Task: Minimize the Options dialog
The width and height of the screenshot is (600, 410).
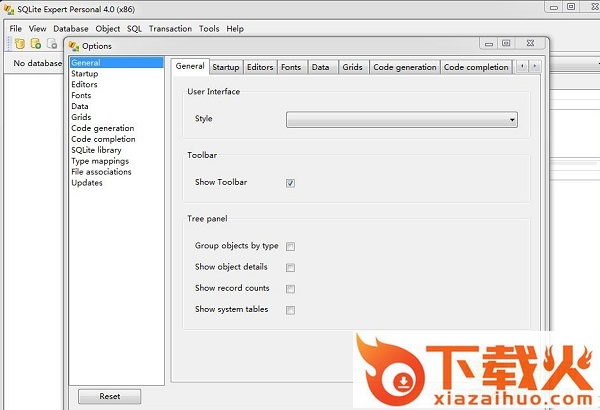Action: tap(487, 43)
